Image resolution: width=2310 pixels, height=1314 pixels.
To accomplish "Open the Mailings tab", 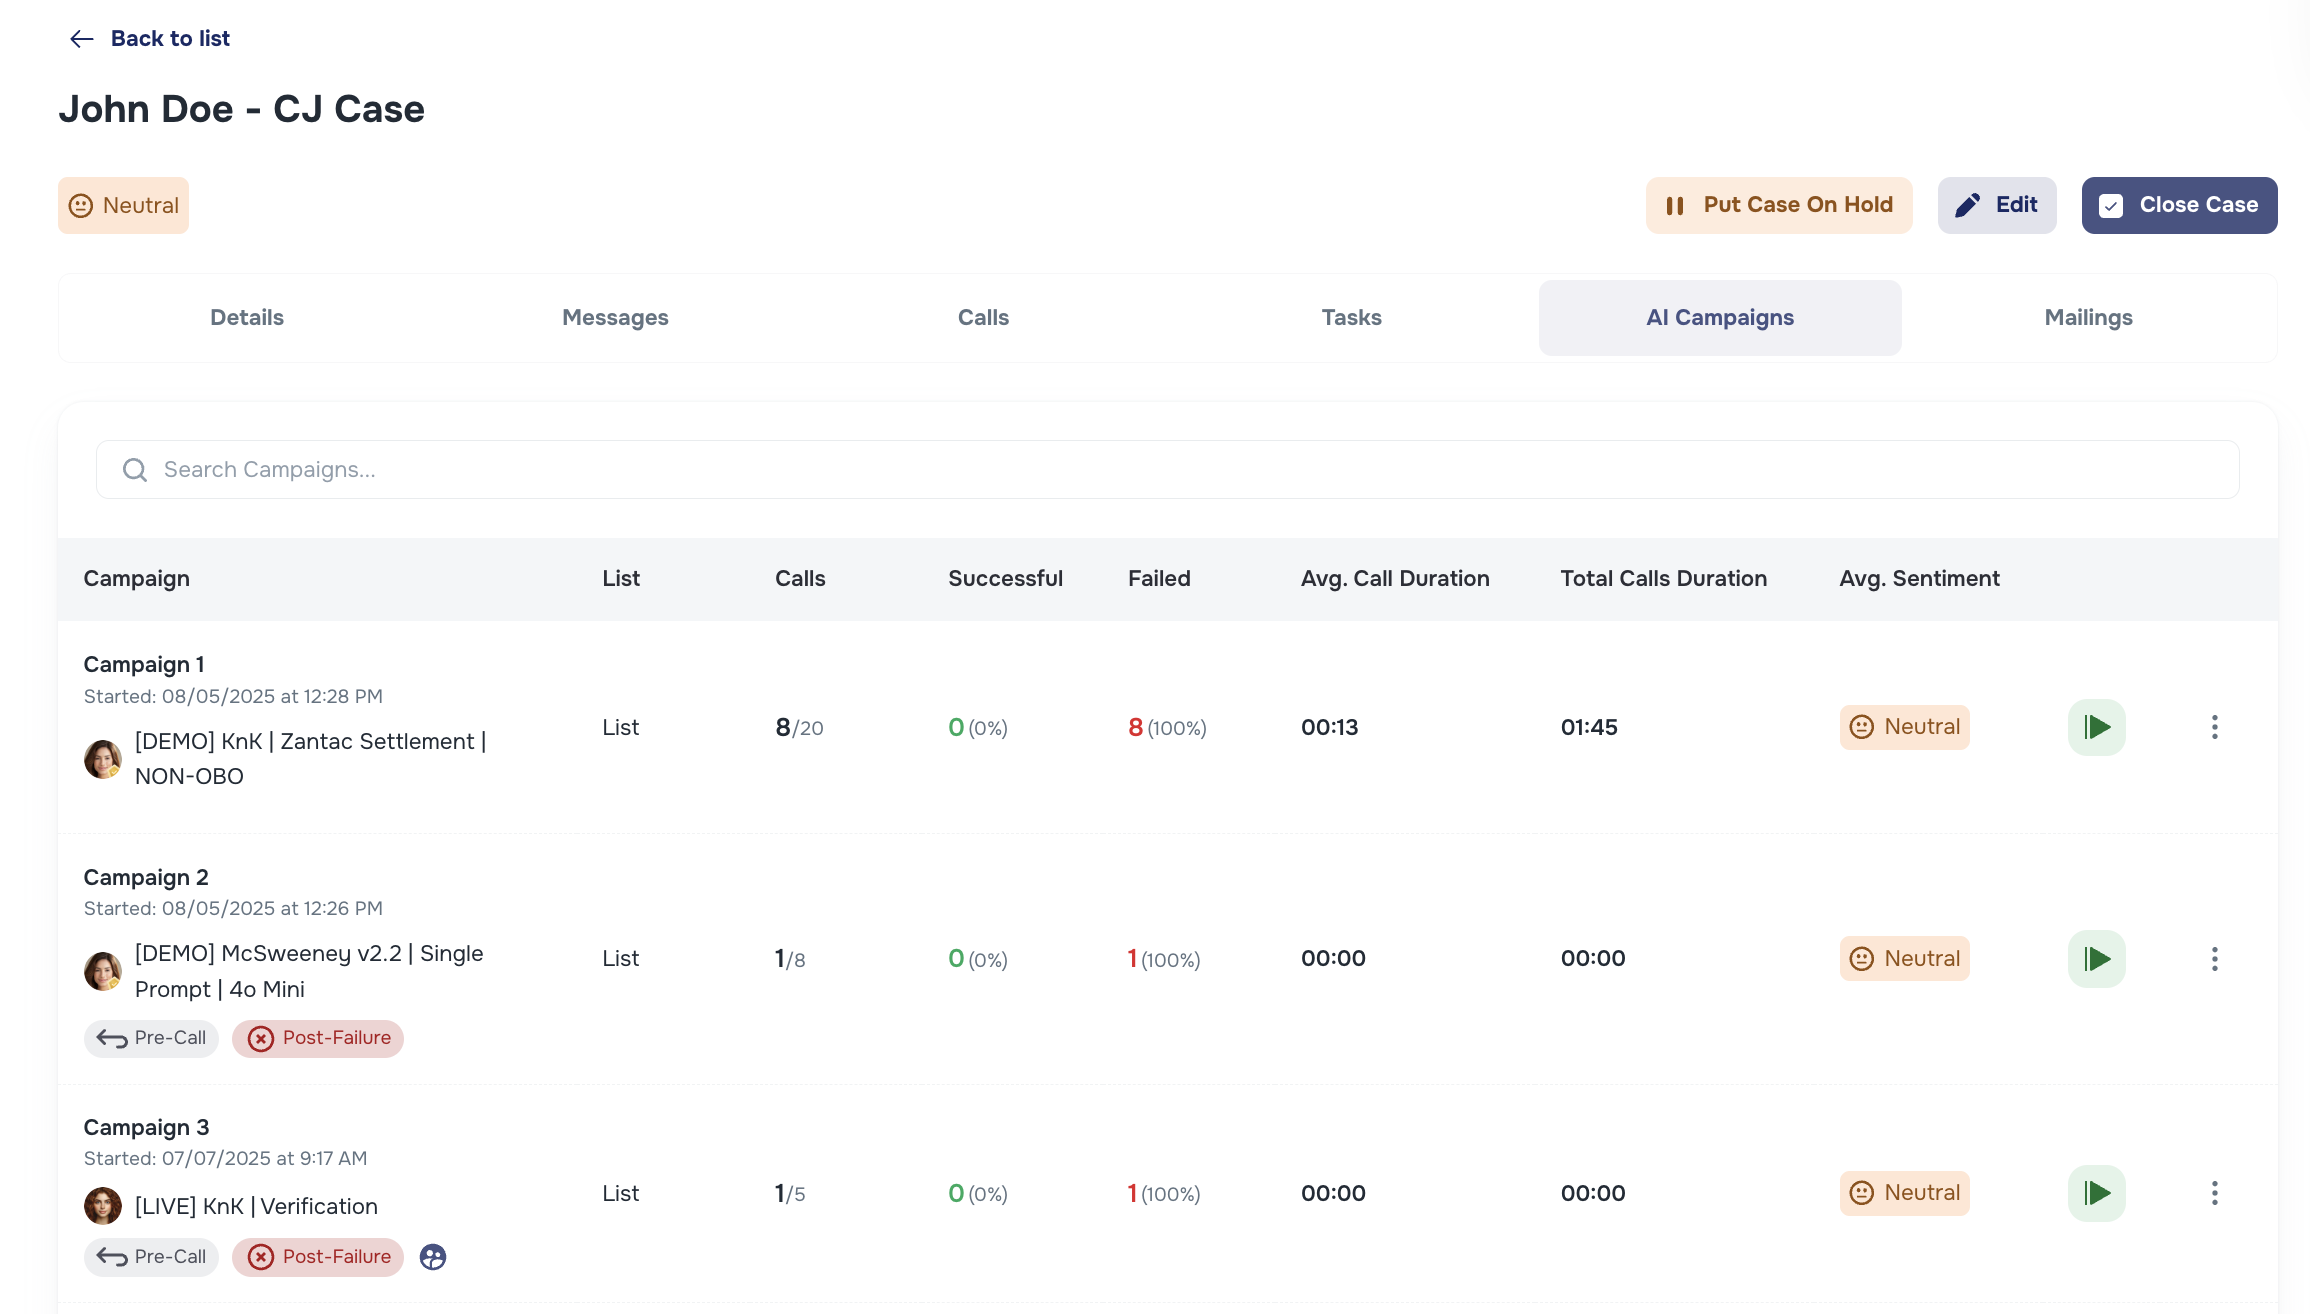I will (2088, 317).
